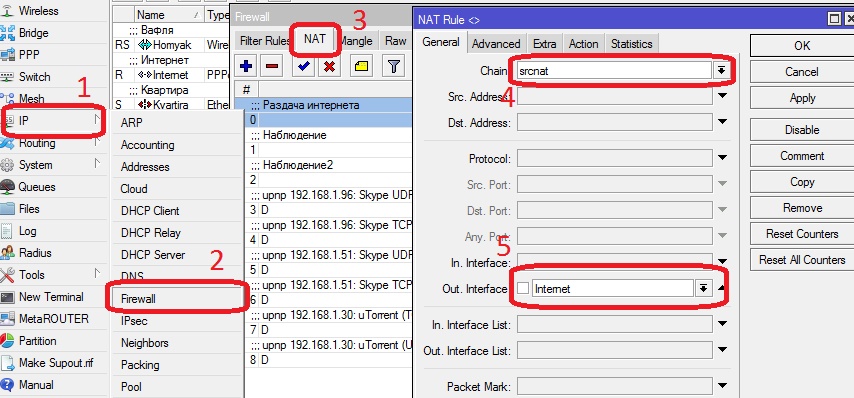Image resolution: width=854 pixels, height=398 pixels.
Task: Click the Dst. Address input field
Action: [614, 123]
